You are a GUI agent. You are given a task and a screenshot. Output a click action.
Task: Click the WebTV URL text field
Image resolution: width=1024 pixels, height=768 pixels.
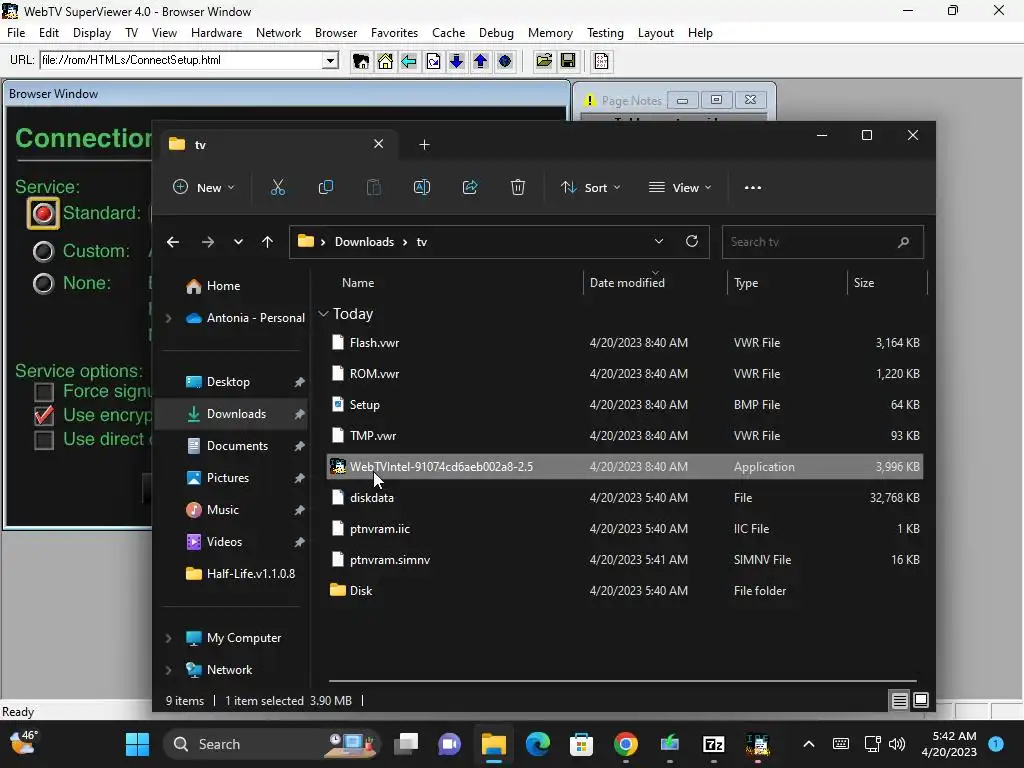point(181,60)
